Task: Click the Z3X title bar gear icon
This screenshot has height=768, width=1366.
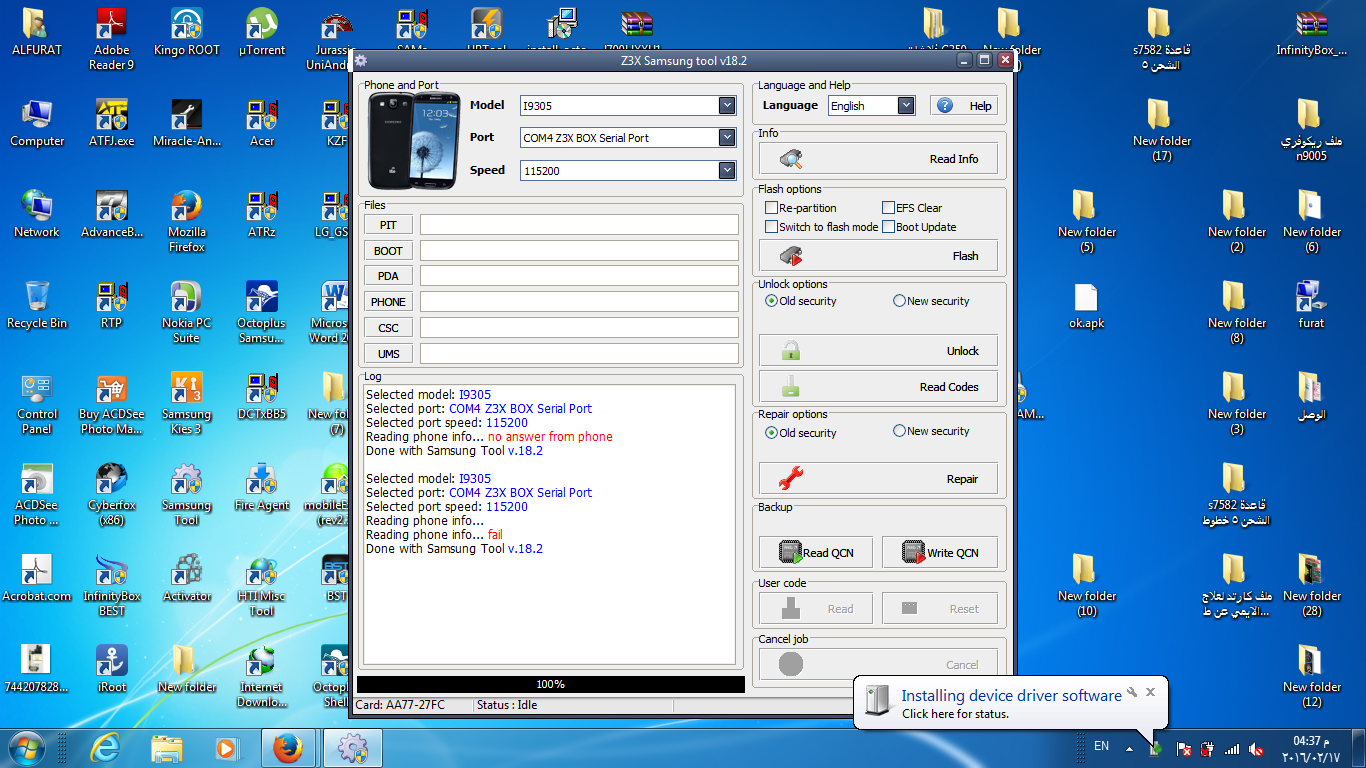Action: coord(361,61)
